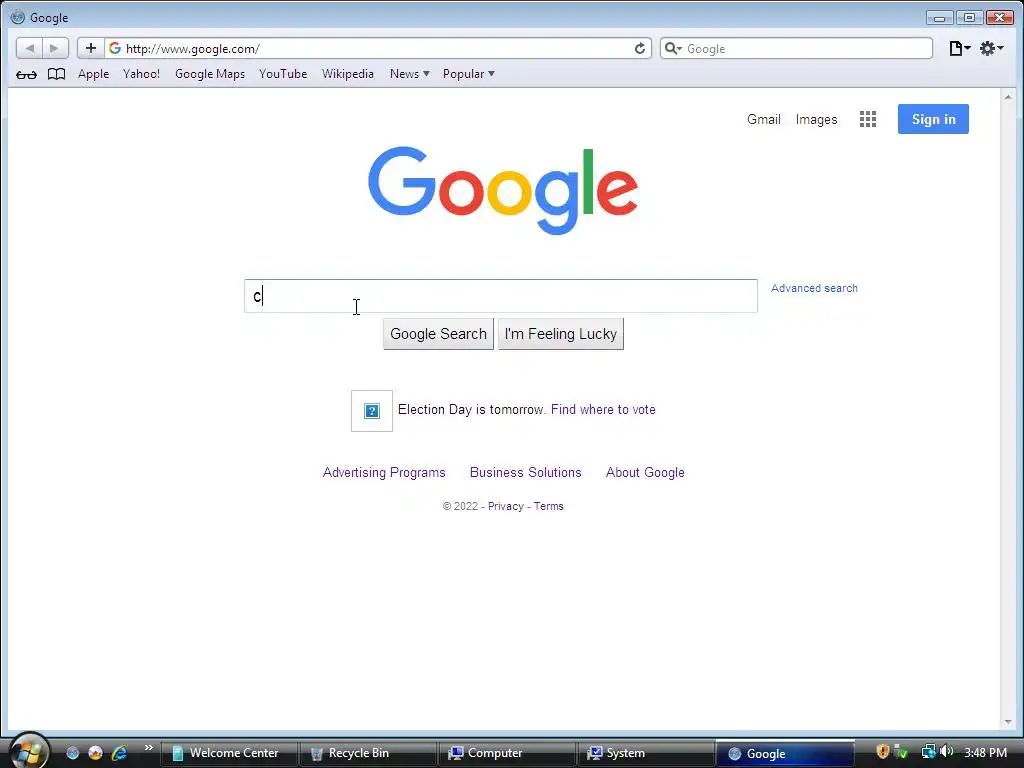
Task: Click the security shield tray icon
Action: [882, 752]
